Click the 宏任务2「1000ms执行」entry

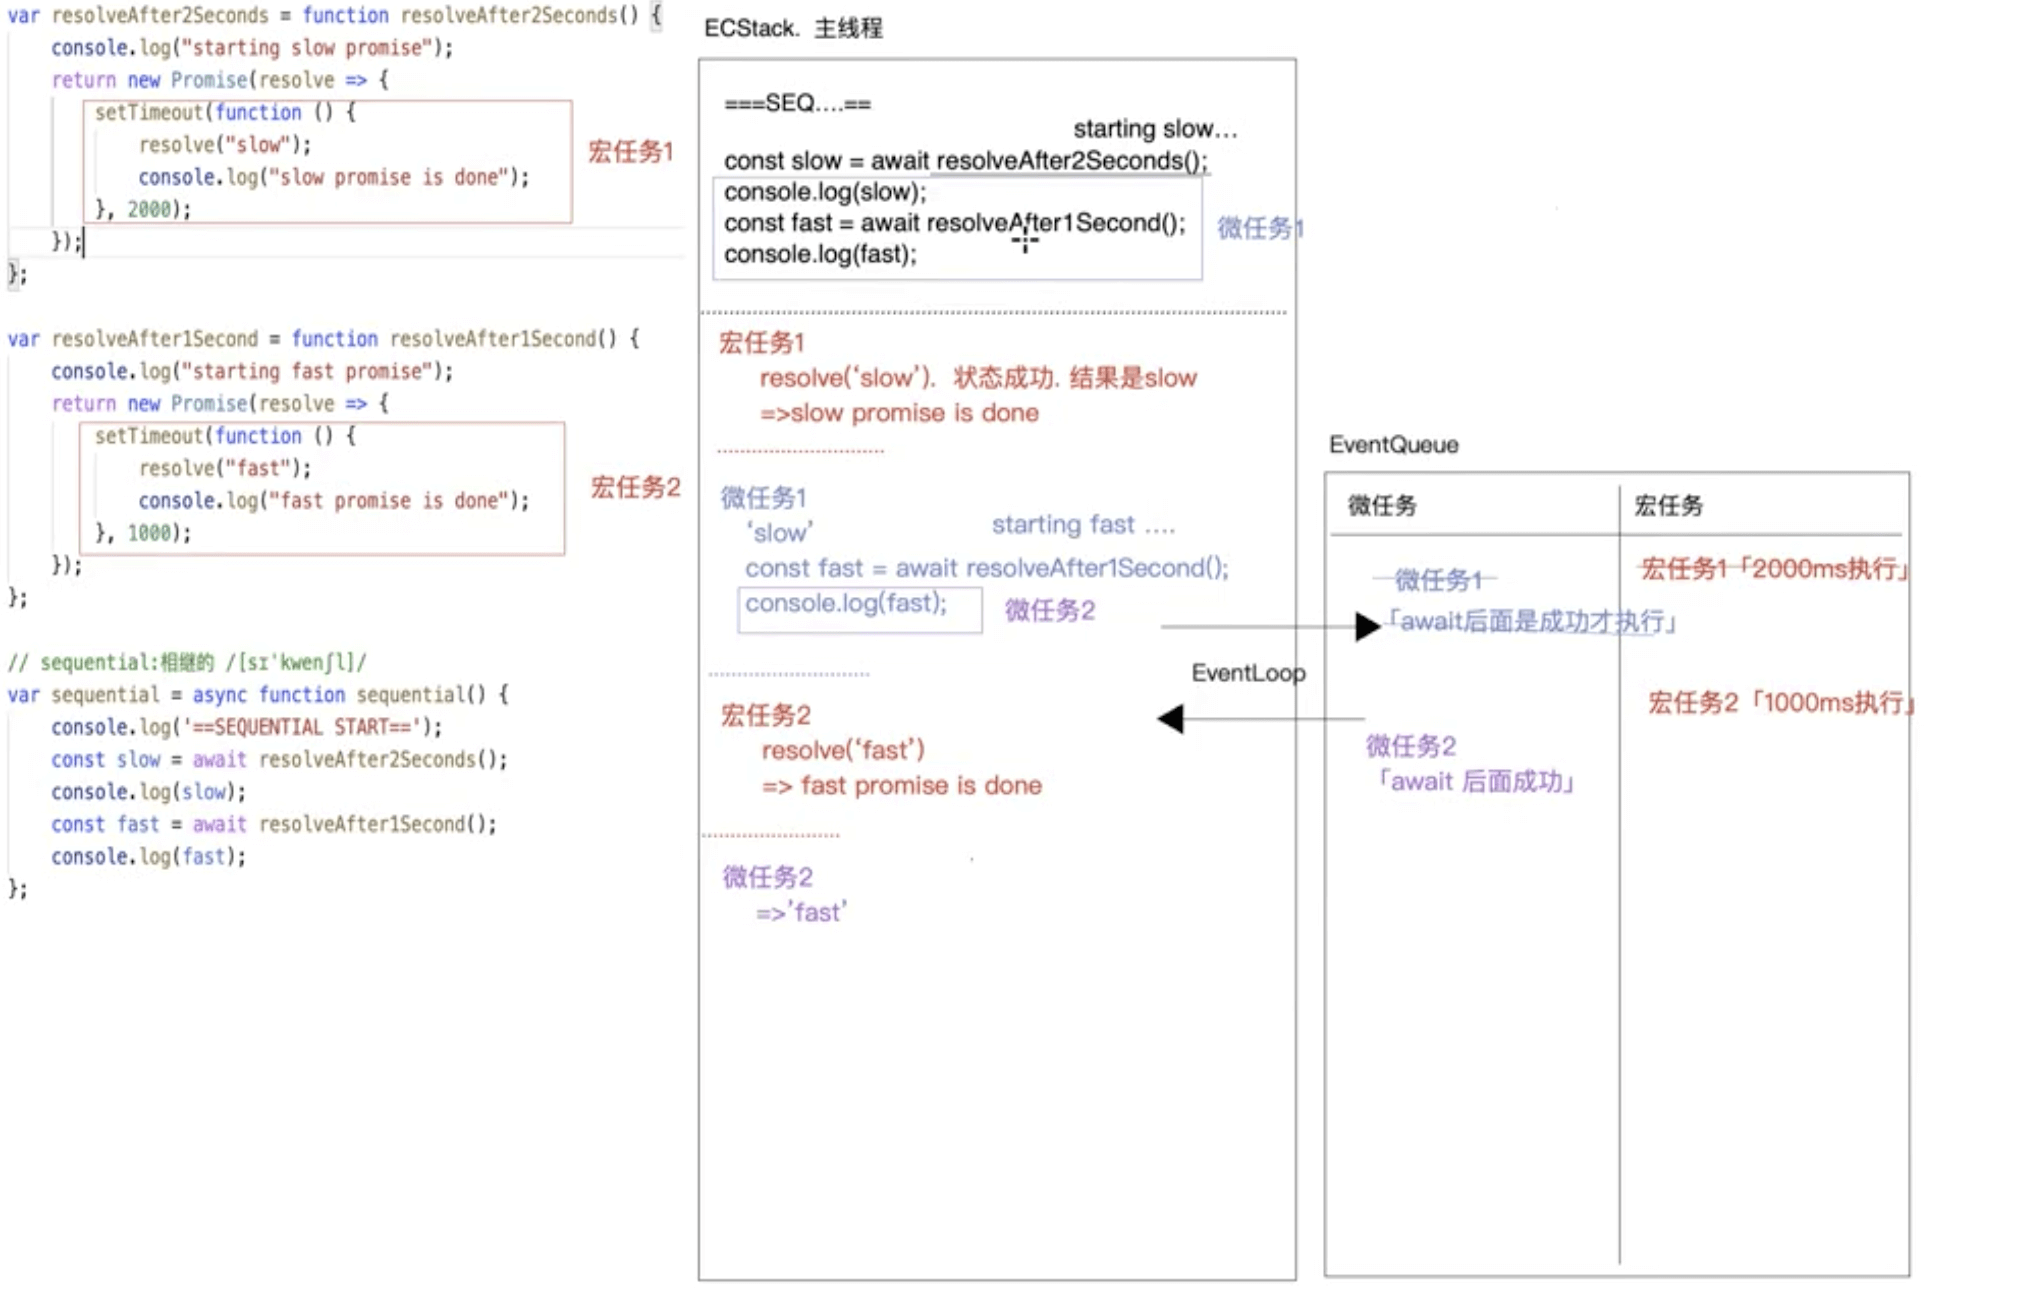pos(1780,702)
